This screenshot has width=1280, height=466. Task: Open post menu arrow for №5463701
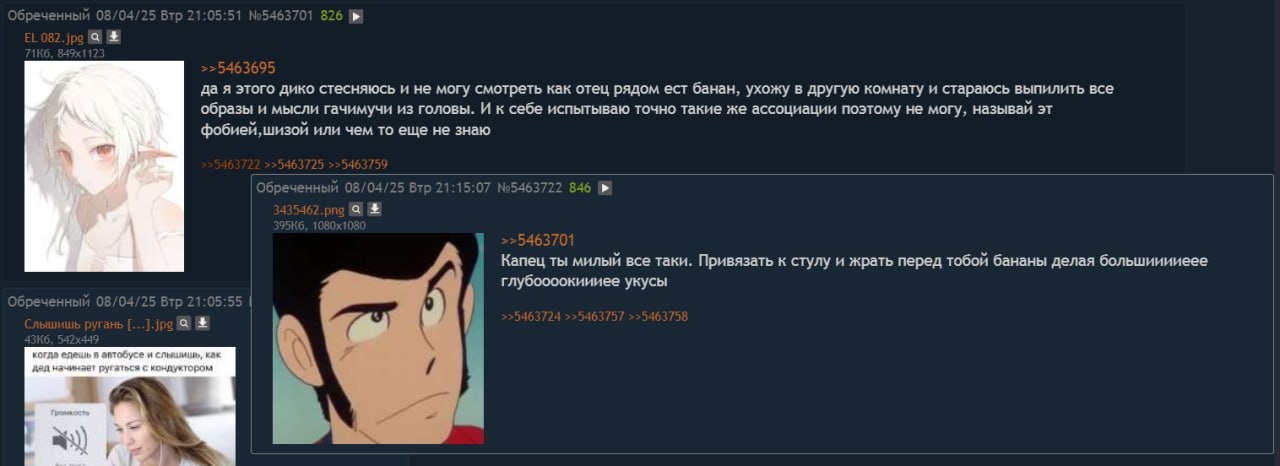point(356,17)
